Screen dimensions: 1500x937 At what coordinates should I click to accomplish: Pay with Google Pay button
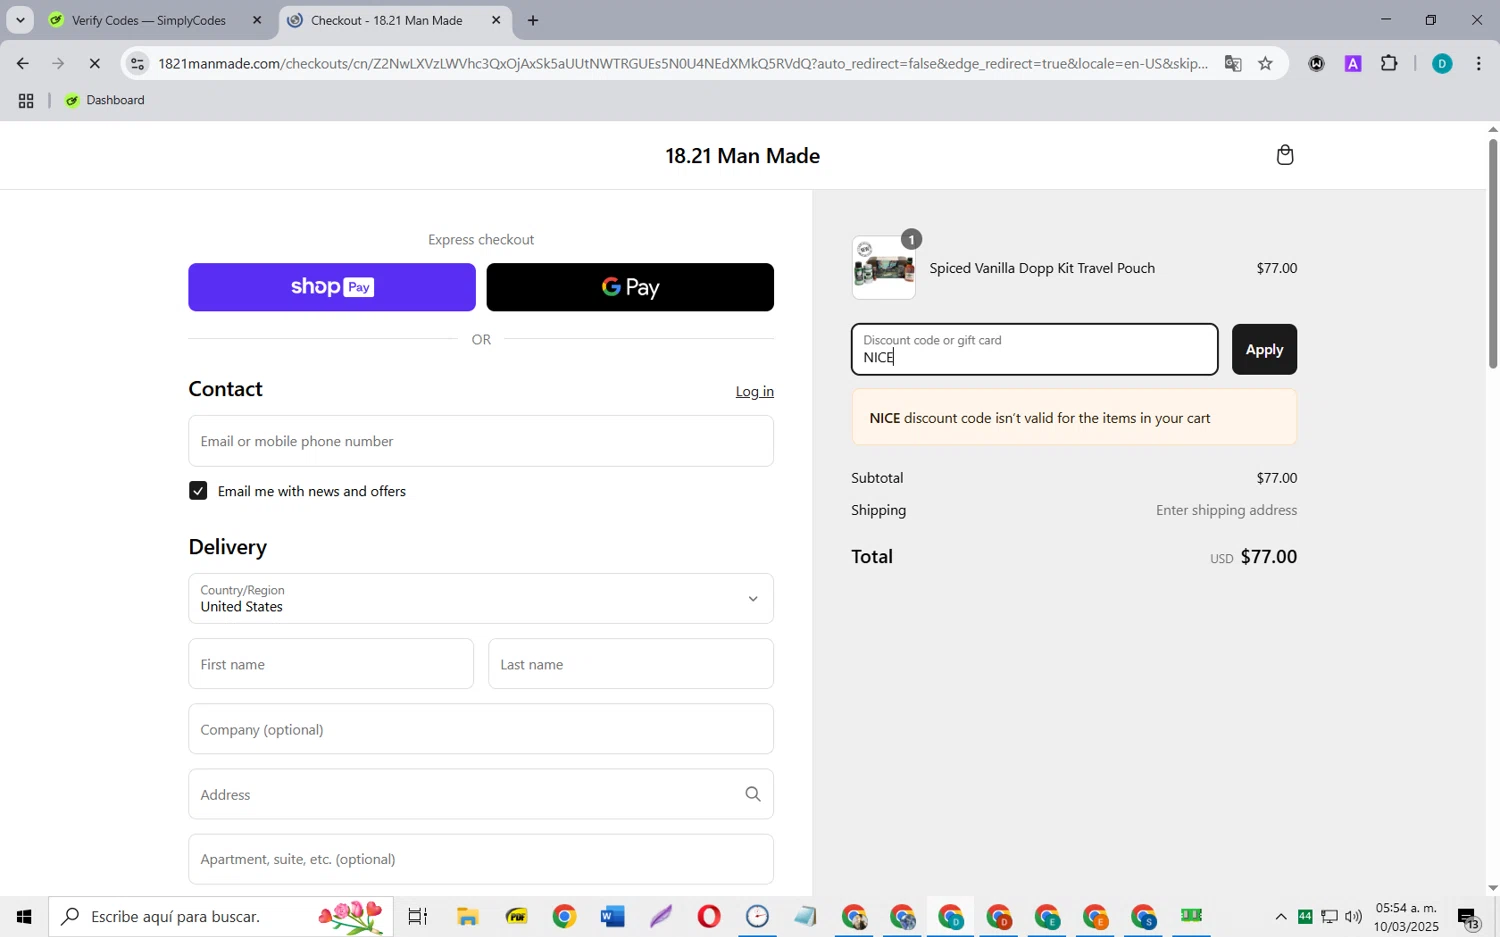(x=630, y=287)
